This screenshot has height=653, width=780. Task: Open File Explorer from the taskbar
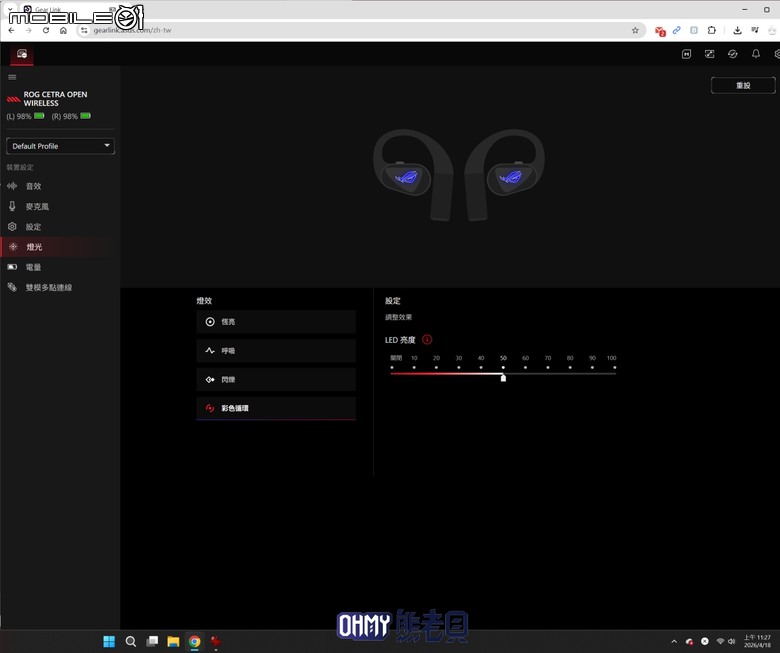click(x=173, y=641)
